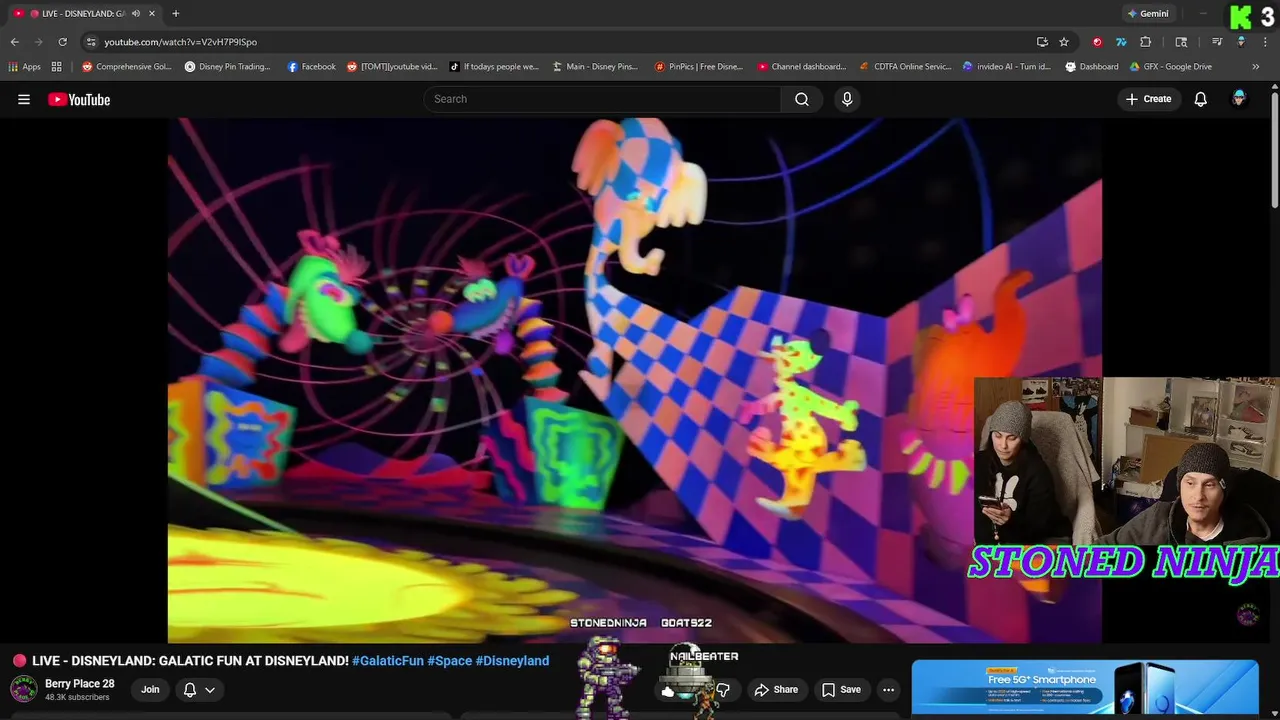
Task: Open the YouTube account avatar menu
Action: (x=1239, y=99)
